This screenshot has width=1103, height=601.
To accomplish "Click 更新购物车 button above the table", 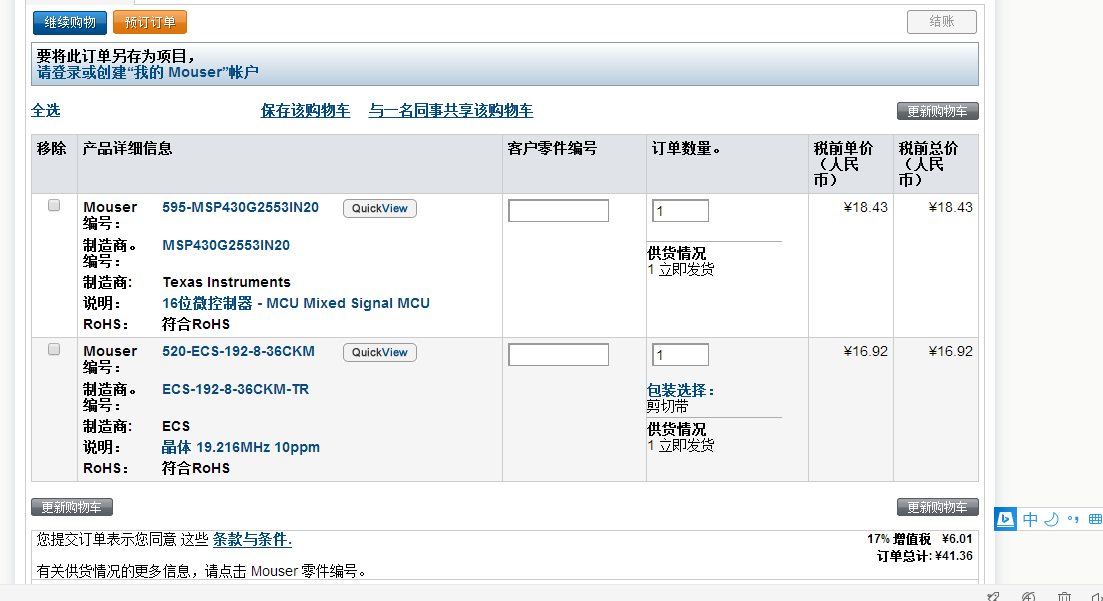I will coord(938,111).
